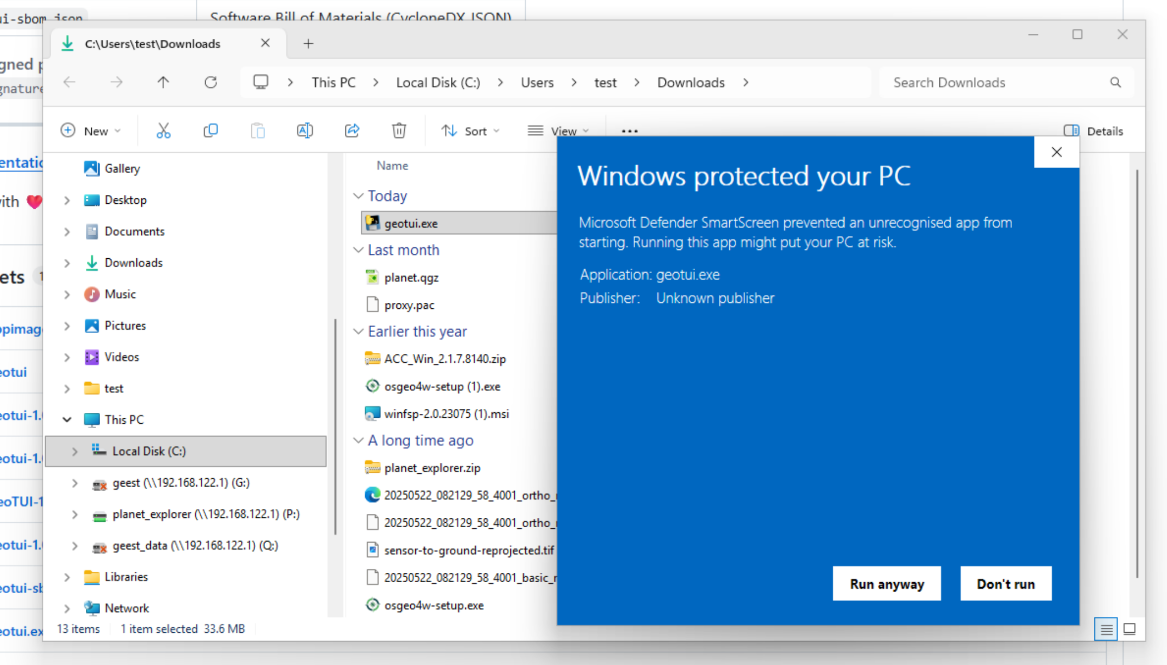The image size is (1167, 665).
Task: Open Libraries in navigation pane
Action: click(x=126, y=577)
